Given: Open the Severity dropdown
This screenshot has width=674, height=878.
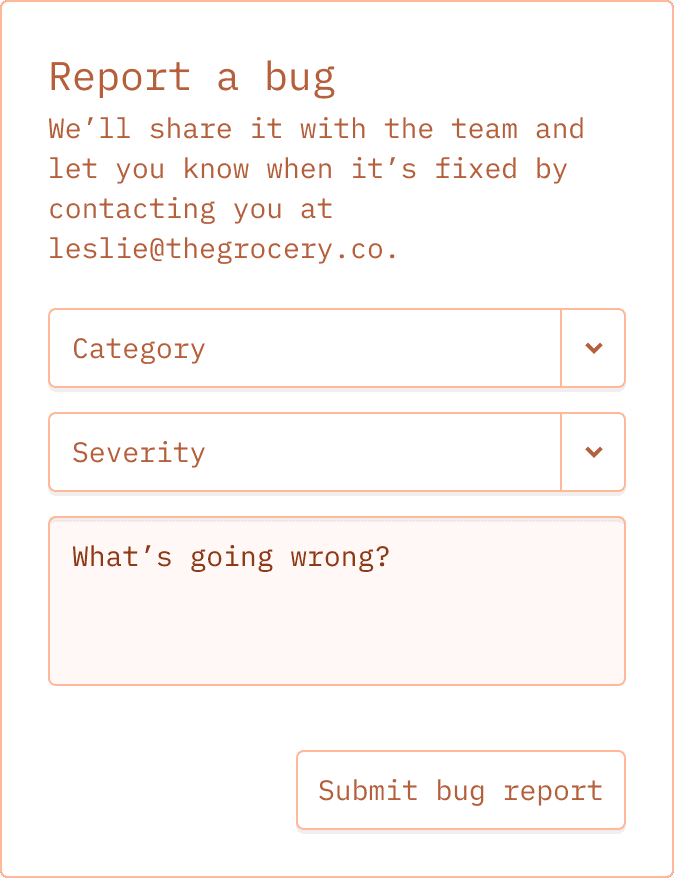Looking at the screenshot, I should (x=337, y=452).
